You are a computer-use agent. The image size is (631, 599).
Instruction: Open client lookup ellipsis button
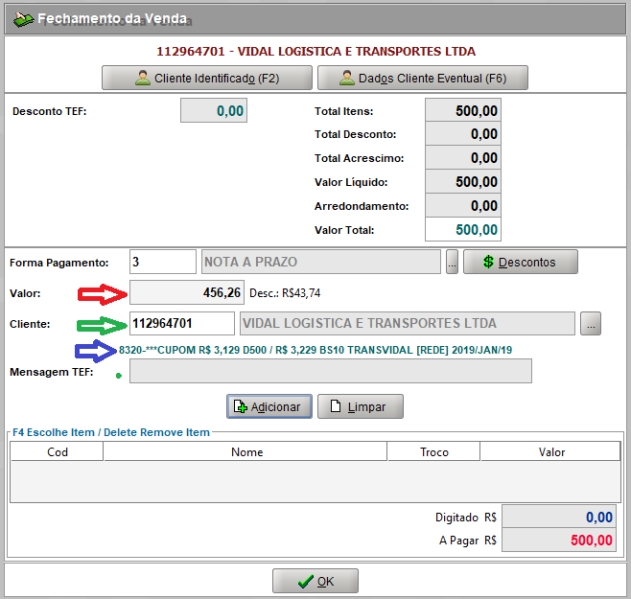[591, 323]
